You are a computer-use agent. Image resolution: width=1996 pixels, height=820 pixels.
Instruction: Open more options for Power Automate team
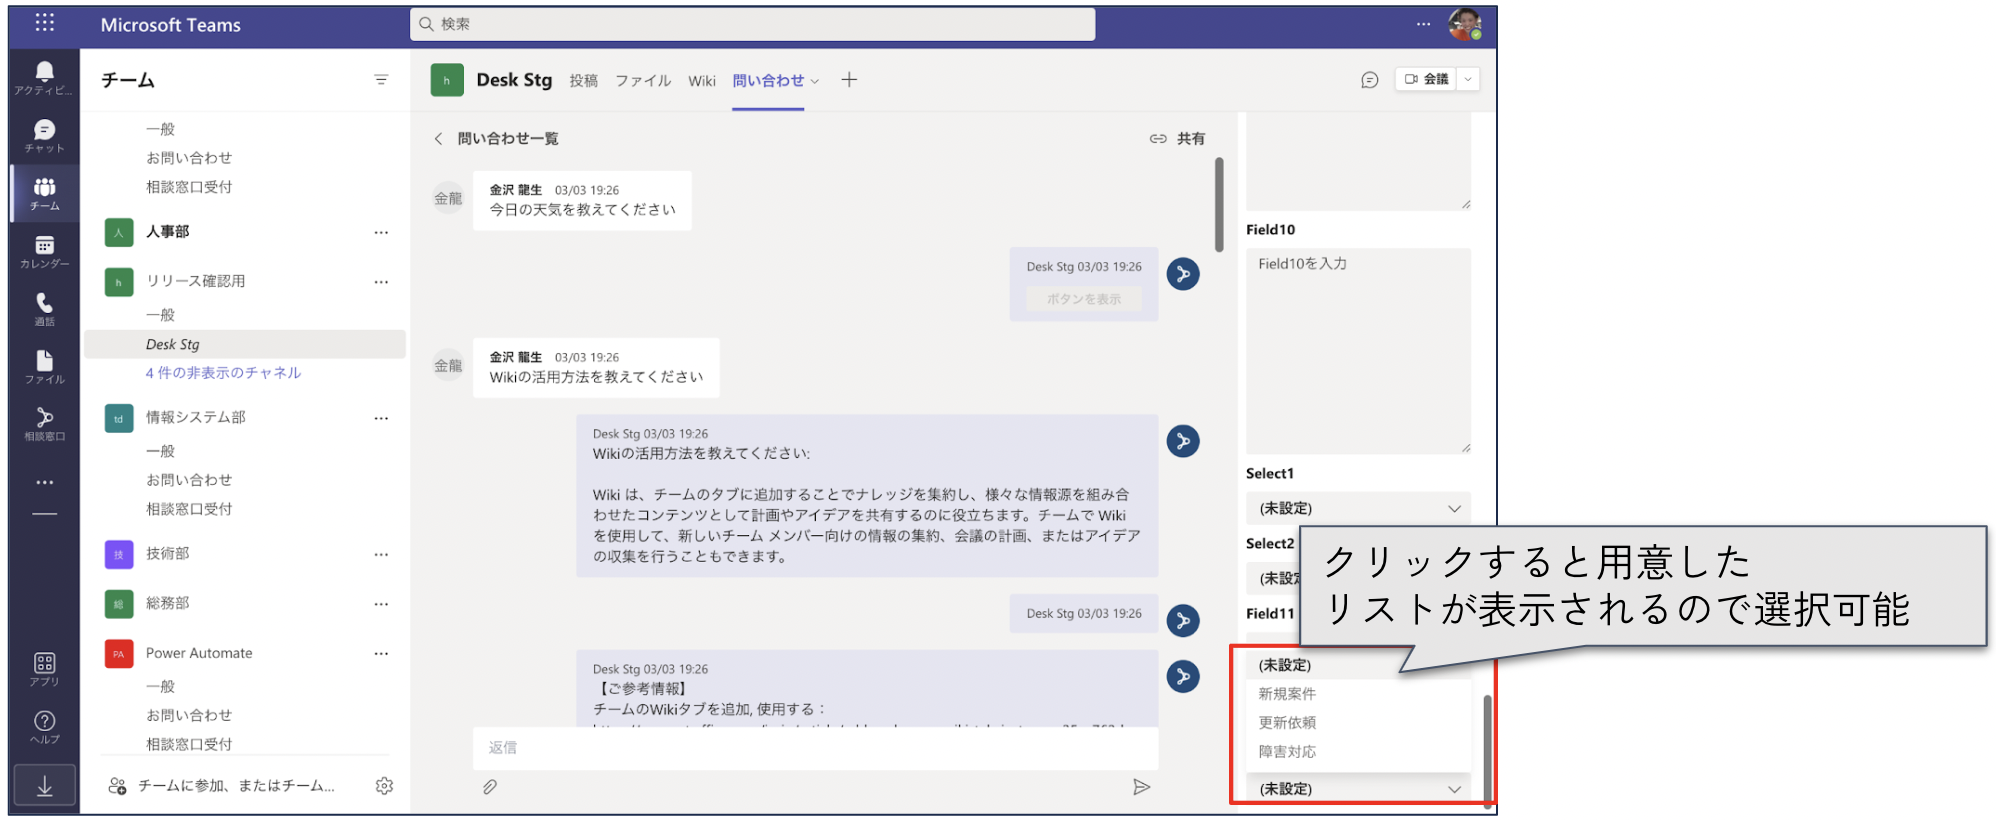(381, 654)
